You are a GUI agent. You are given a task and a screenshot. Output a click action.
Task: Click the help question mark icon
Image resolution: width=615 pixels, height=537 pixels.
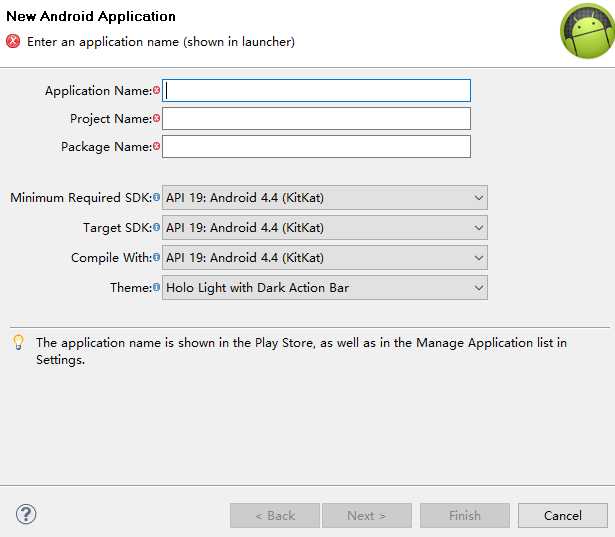[x=26, y=514]
